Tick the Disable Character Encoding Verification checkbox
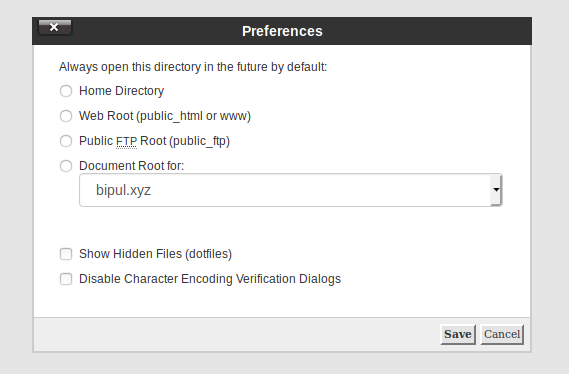 (66, 279)
